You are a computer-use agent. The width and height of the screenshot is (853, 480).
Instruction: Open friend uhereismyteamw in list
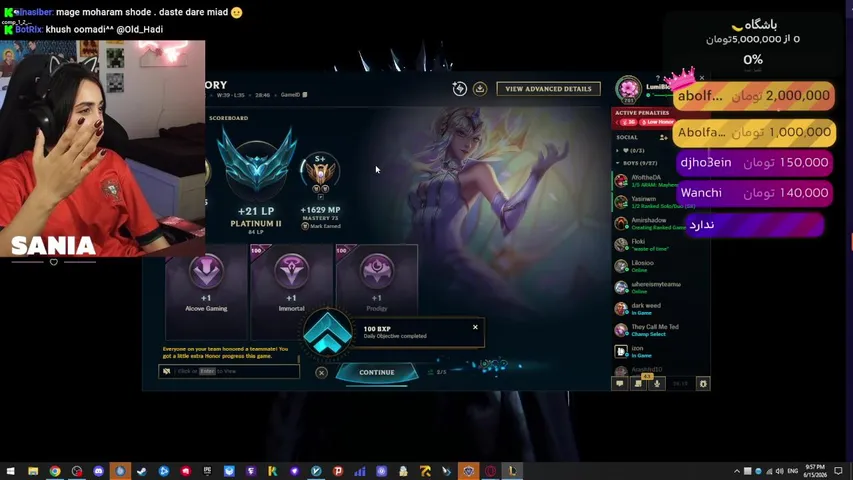point(661,287)
